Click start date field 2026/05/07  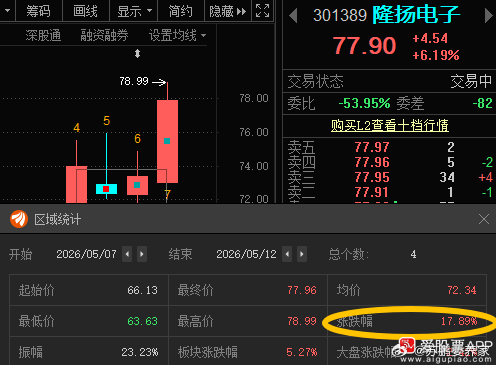86,254
